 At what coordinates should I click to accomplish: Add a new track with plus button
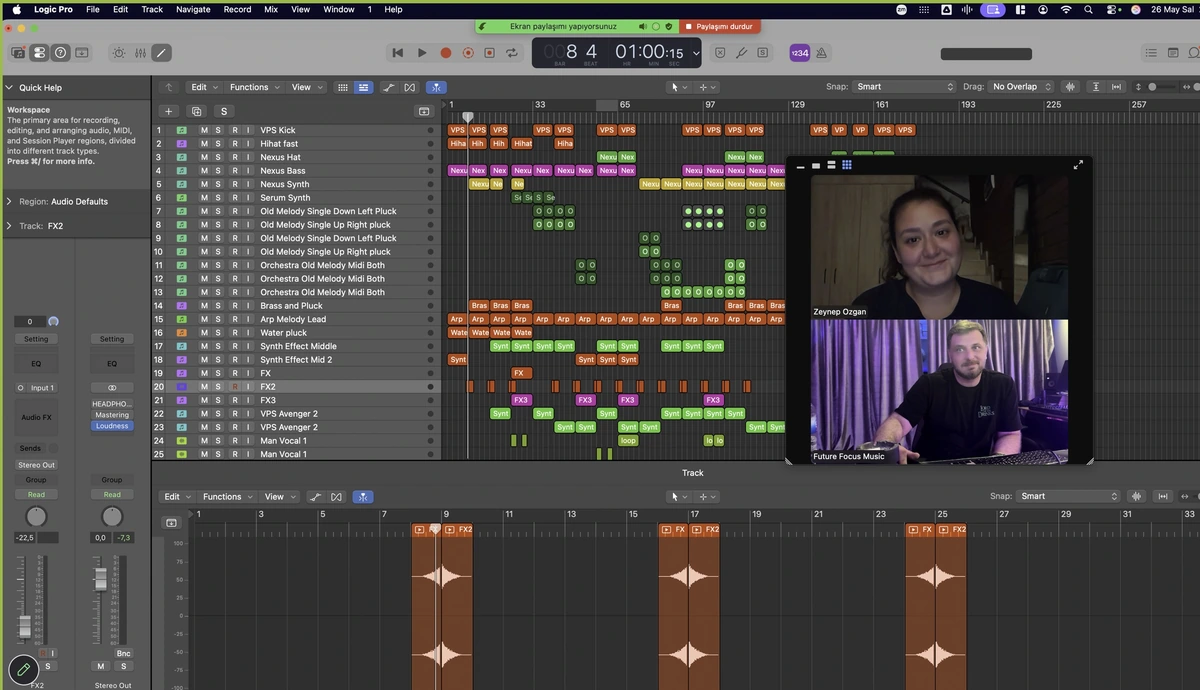point(169,111)
